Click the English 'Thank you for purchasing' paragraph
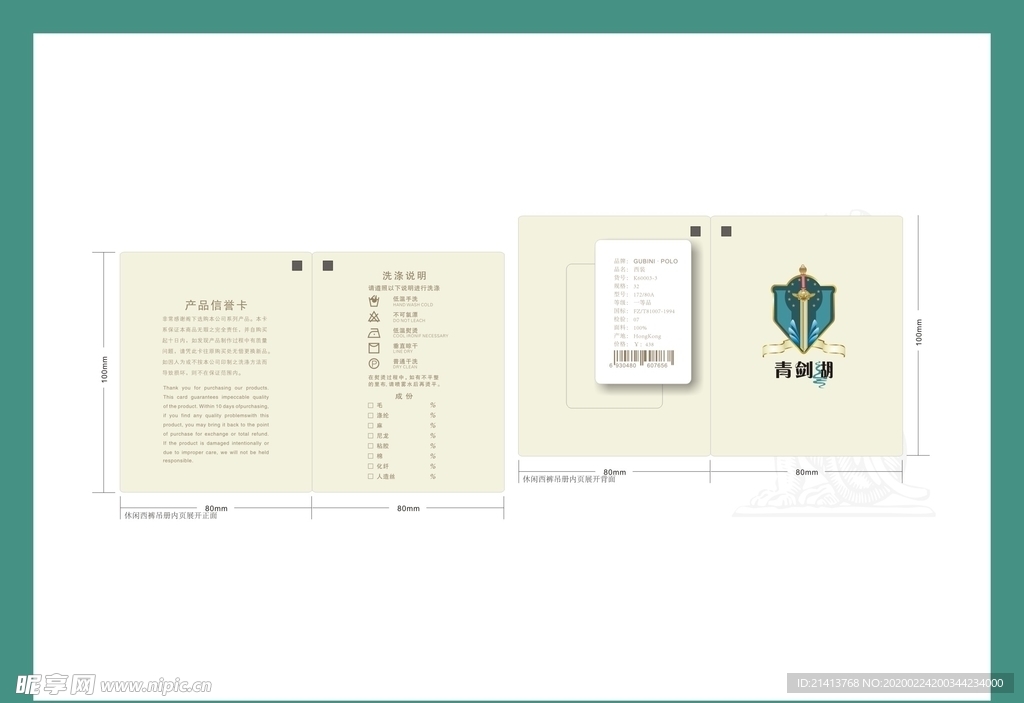1024x703 pixels. point(216,424)
